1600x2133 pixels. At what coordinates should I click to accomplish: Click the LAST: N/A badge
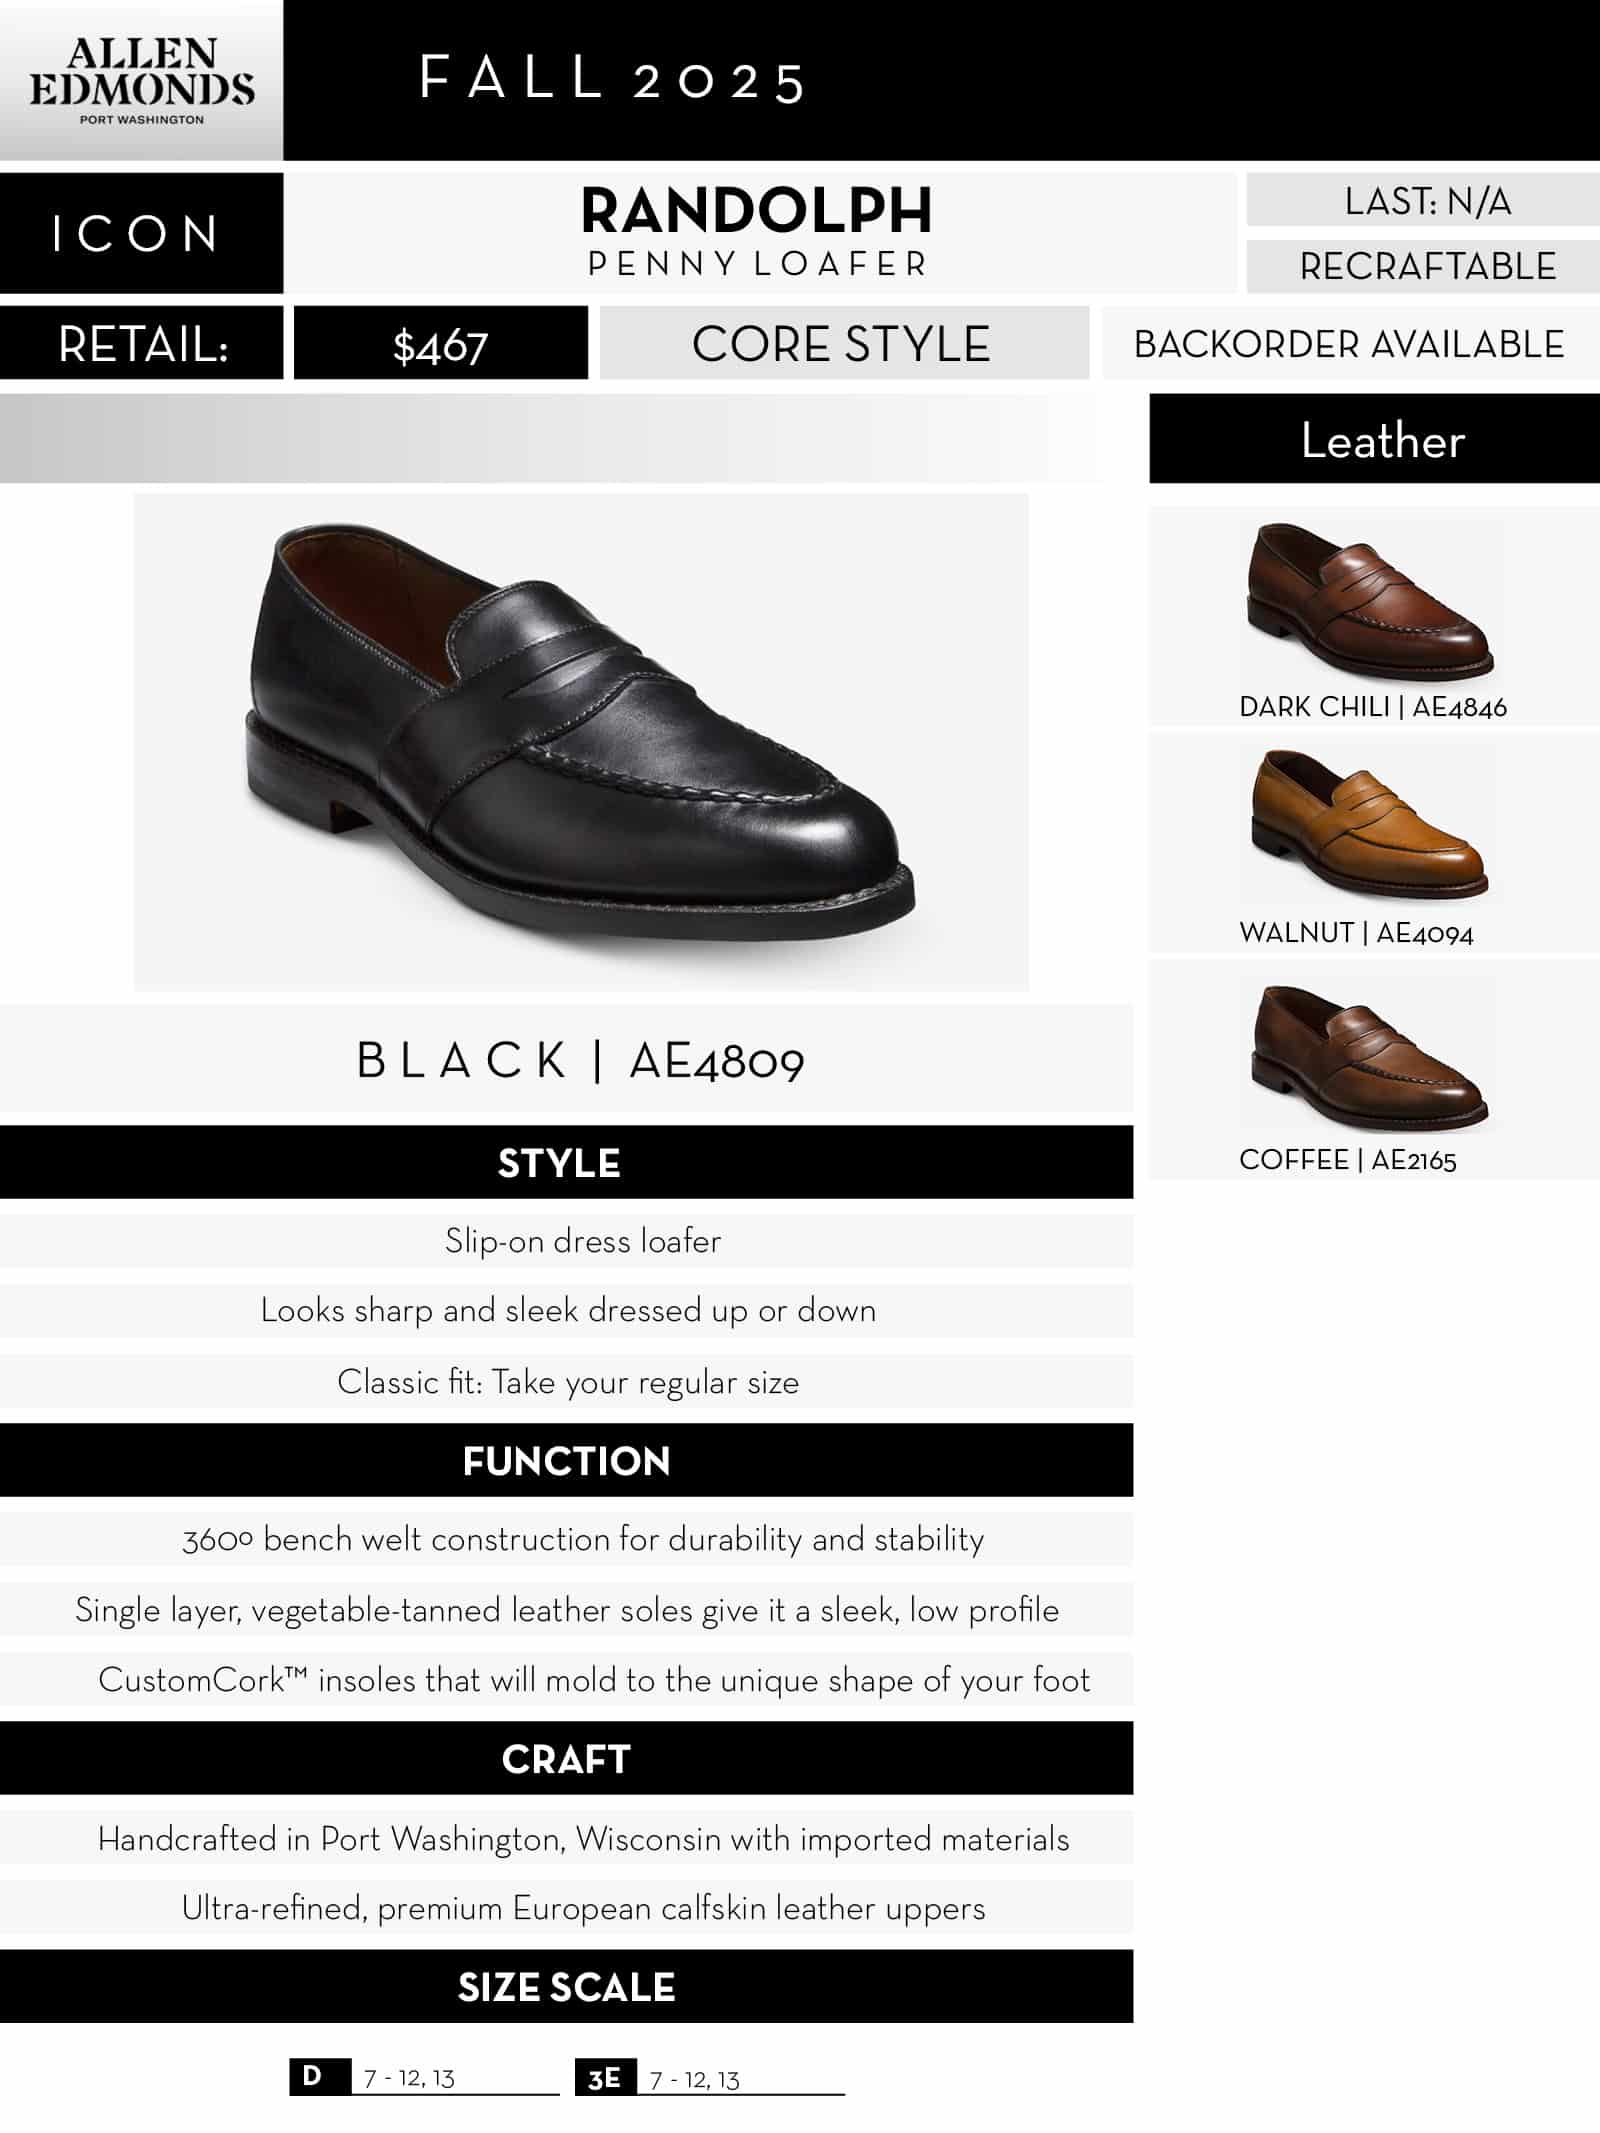point(1427,201)
